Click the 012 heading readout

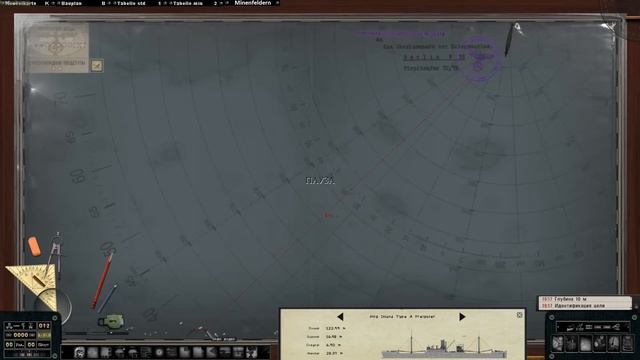44,326
